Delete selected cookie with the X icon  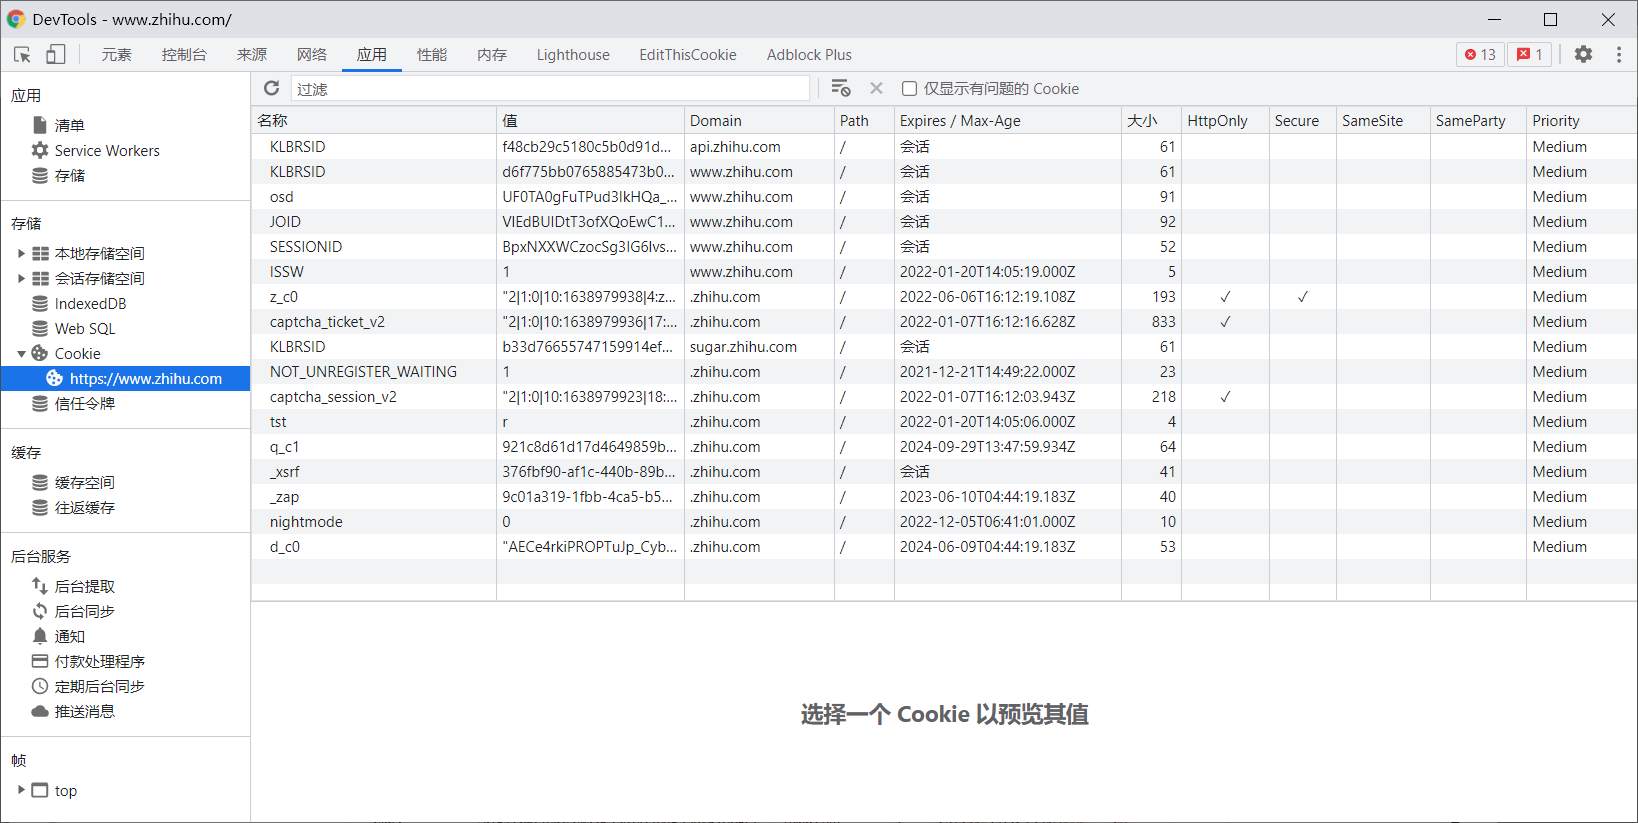point(876,88)
